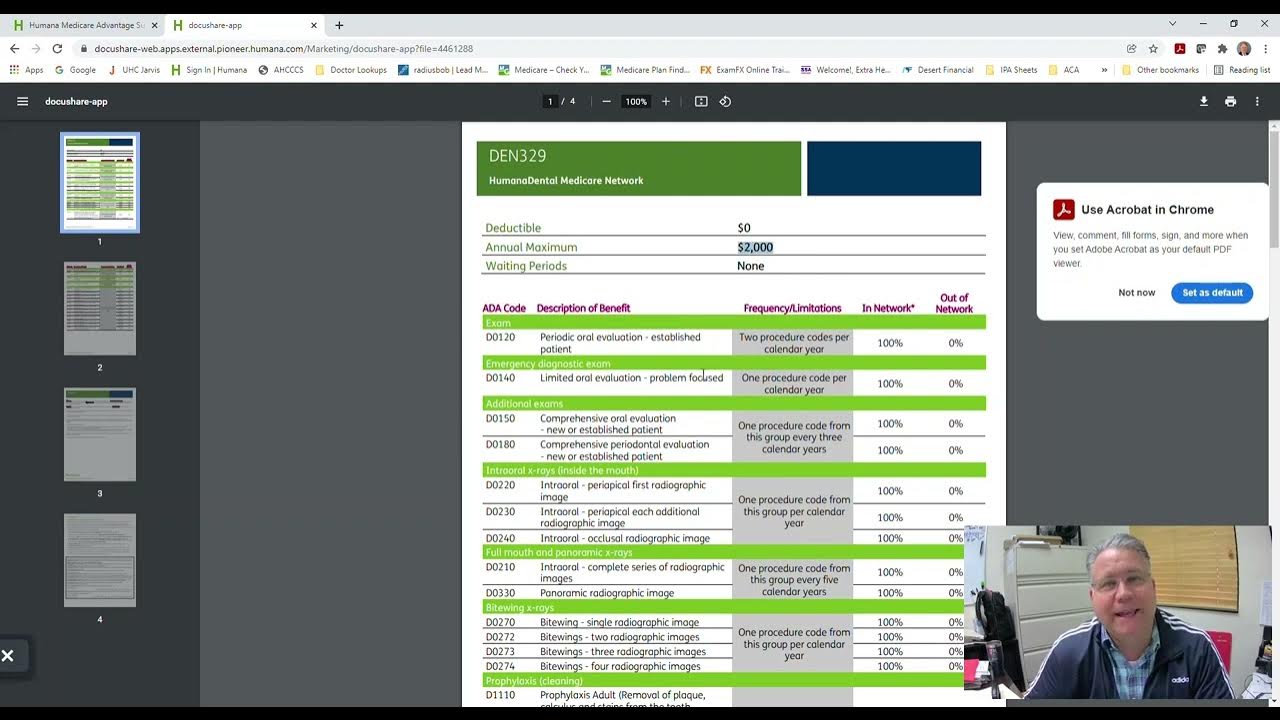Open the Other bookmarks folder
The height and width of the screenshot is (720, 1280).
coord(1160,70)
